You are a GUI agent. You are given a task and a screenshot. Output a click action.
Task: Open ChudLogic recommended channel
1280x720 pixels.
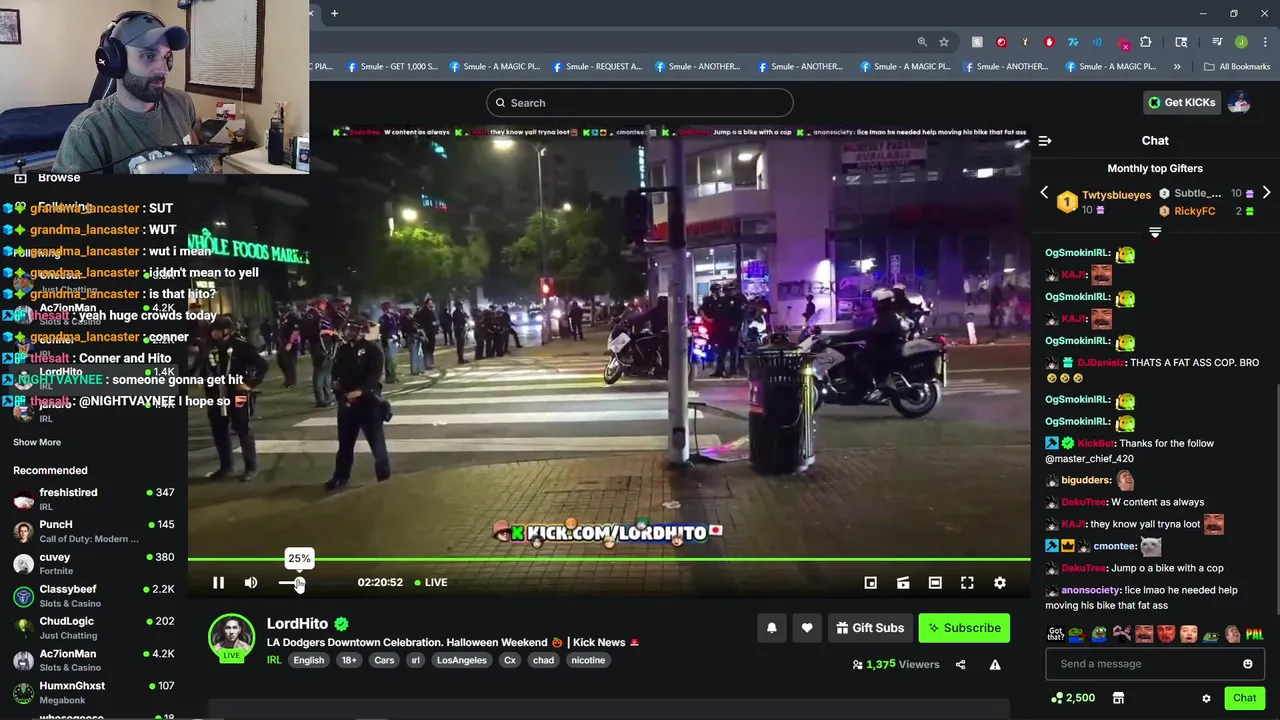(93, 628)
